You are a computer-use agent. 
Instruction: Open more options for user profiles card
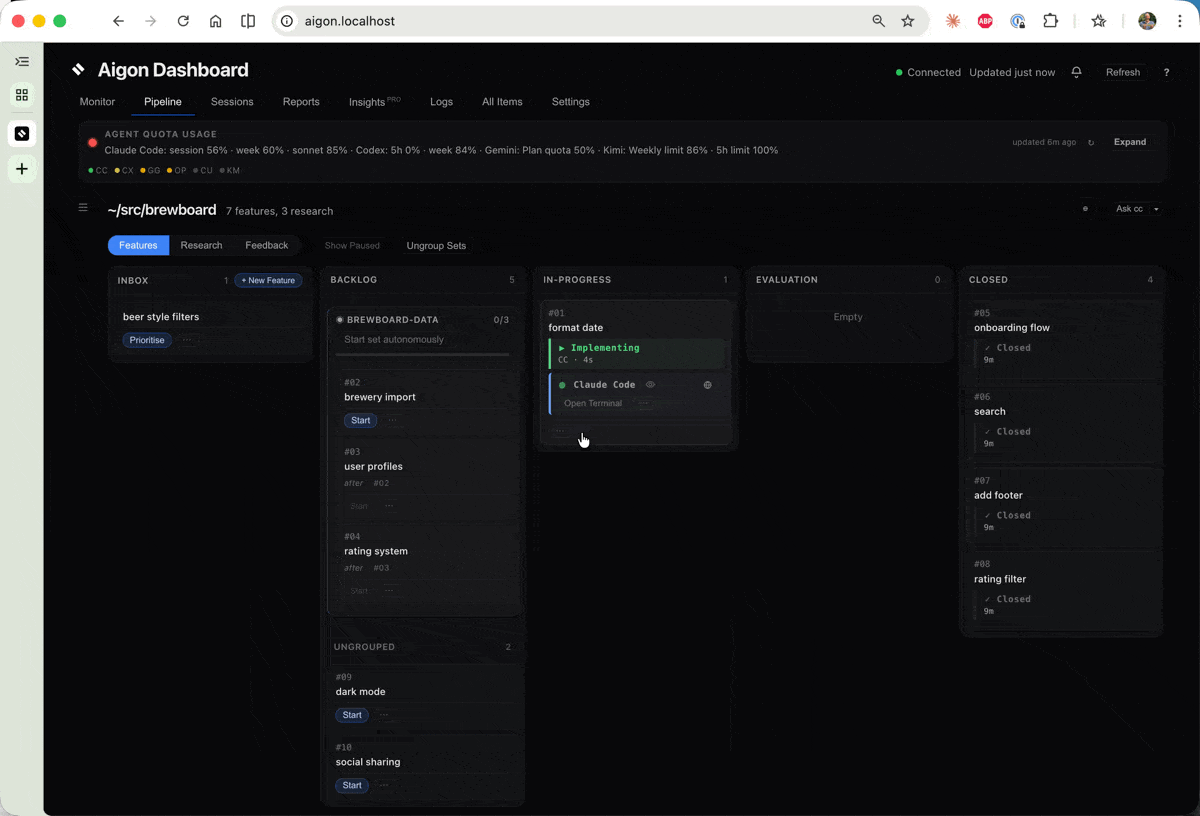click(x=389, y=506)
